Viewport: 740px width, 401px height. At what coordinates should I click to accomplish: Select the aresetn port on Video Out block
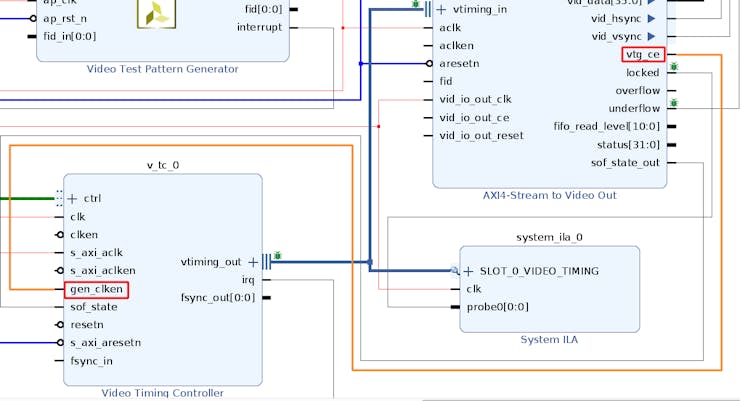pyautogui.click(x=459, y=64)
